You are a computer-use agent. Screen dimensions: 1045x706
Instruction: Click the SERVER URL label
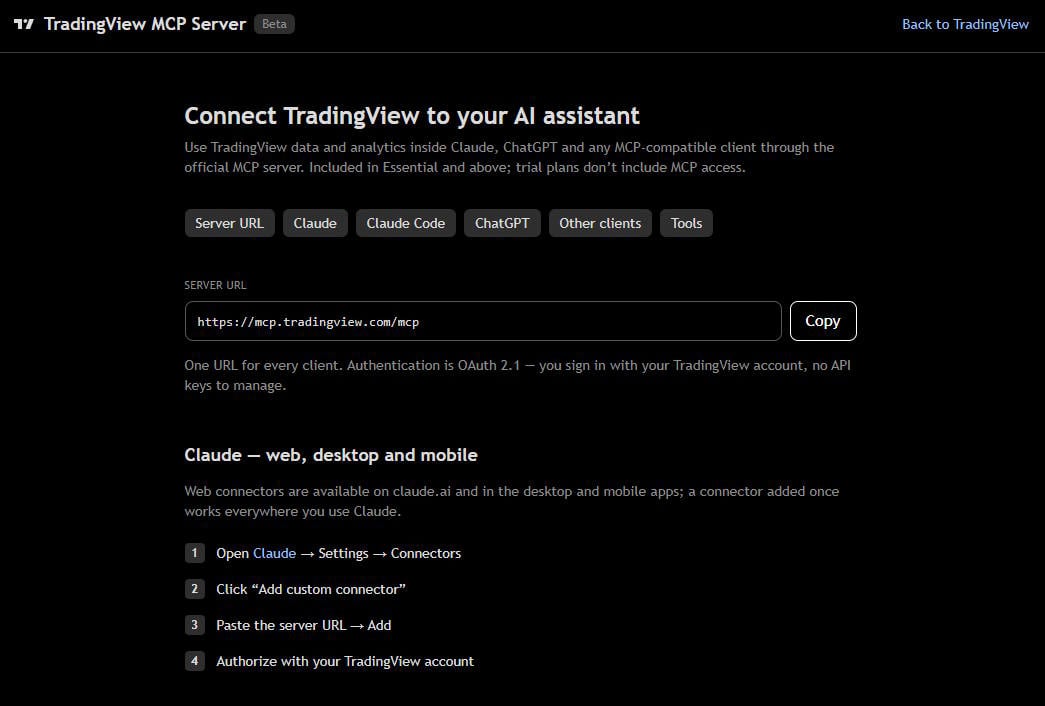point(215,285)
